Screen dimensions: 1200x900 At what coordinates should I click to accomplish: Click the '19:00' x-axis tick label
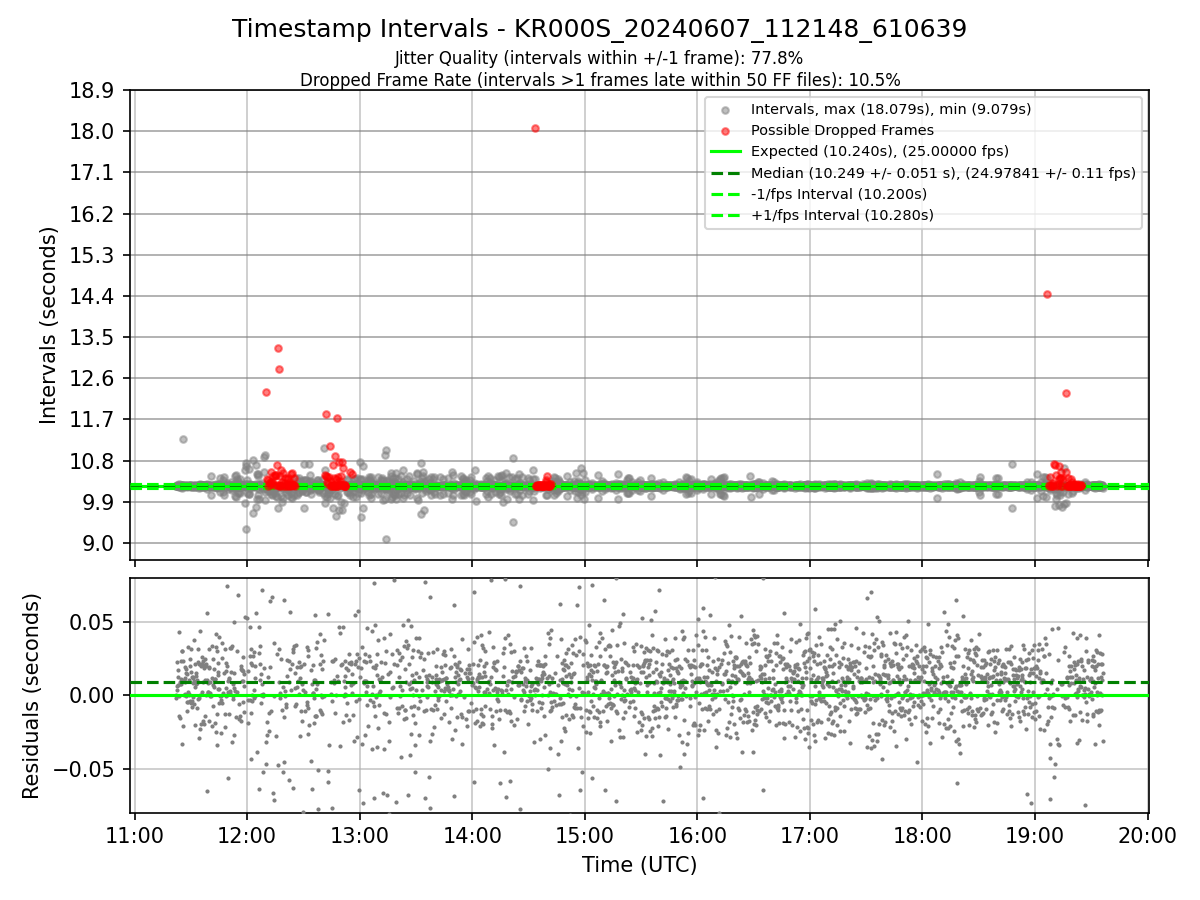pos(1035,837)
